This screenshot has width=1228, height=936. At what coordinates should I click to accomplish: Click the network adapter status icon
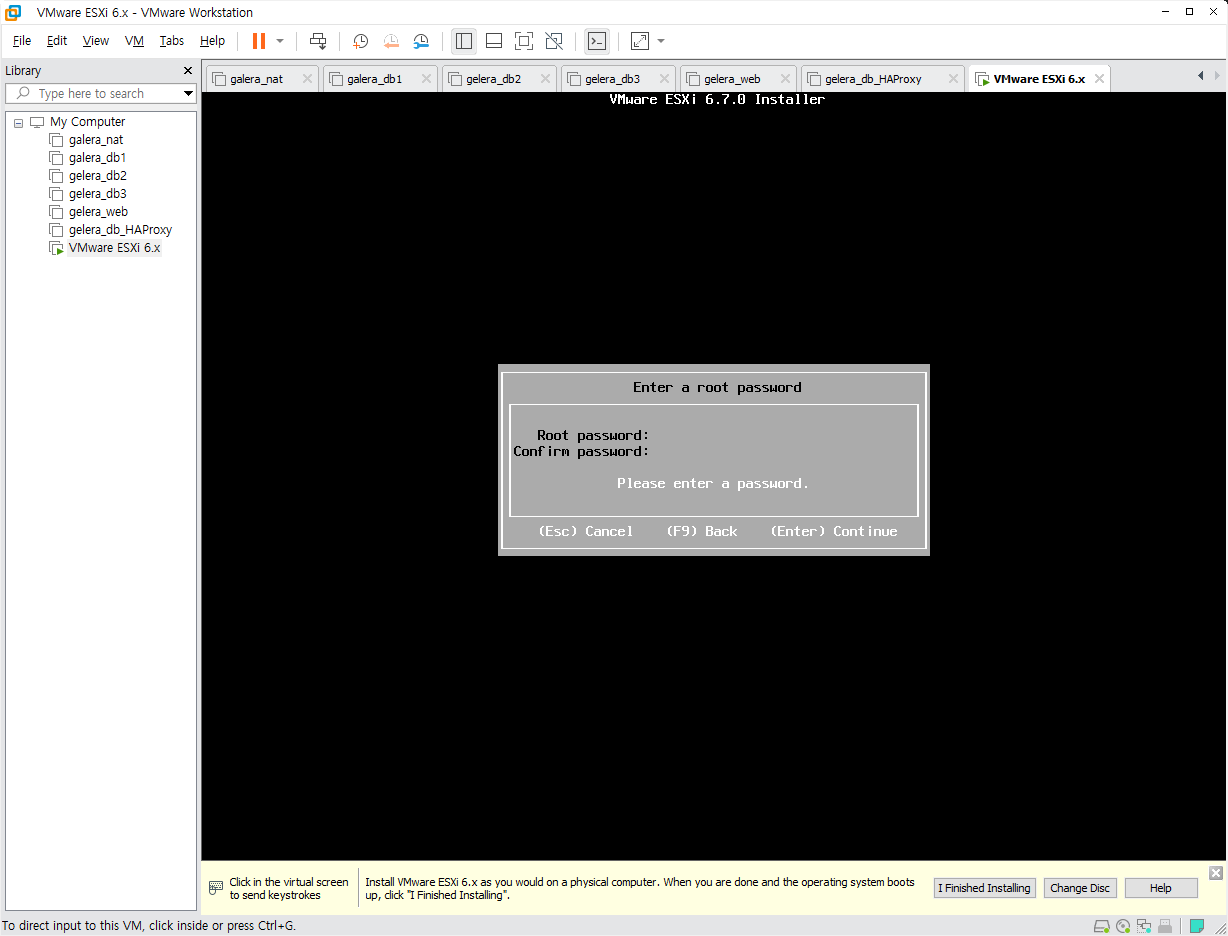point(1144,926)
